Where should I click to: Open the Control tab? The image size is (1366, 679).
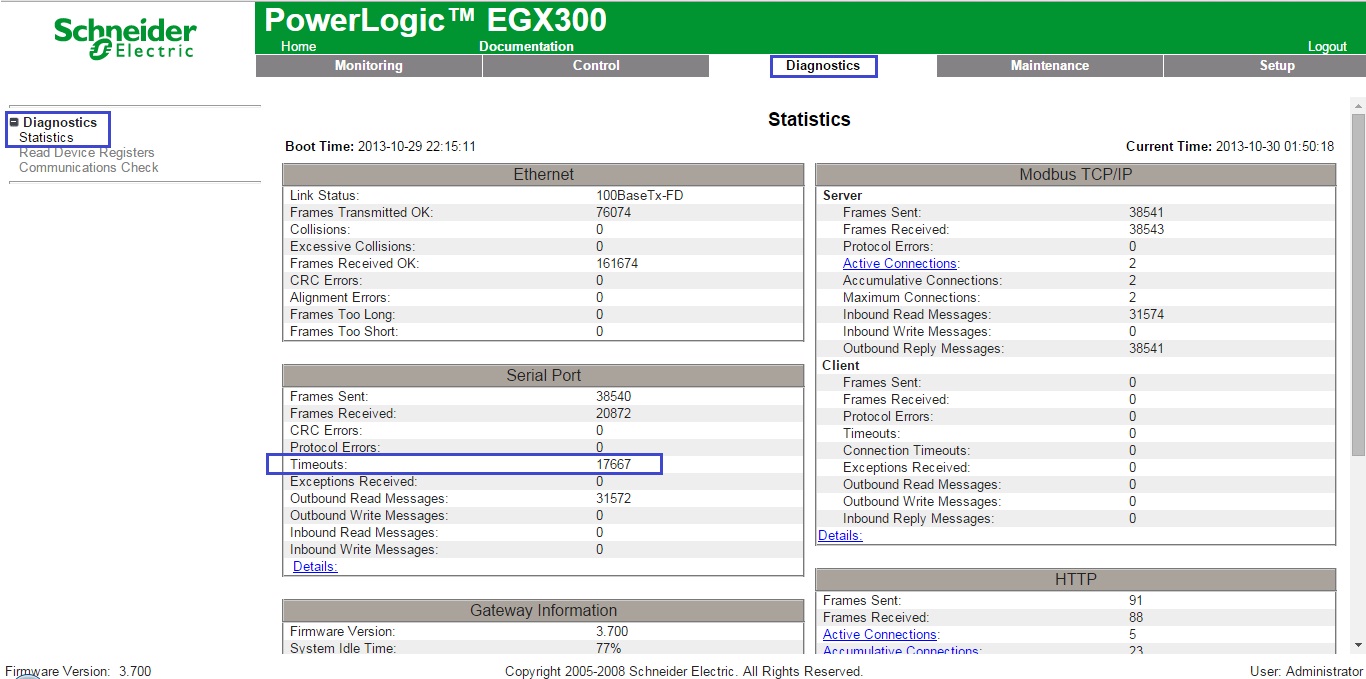tap(596, 66)
